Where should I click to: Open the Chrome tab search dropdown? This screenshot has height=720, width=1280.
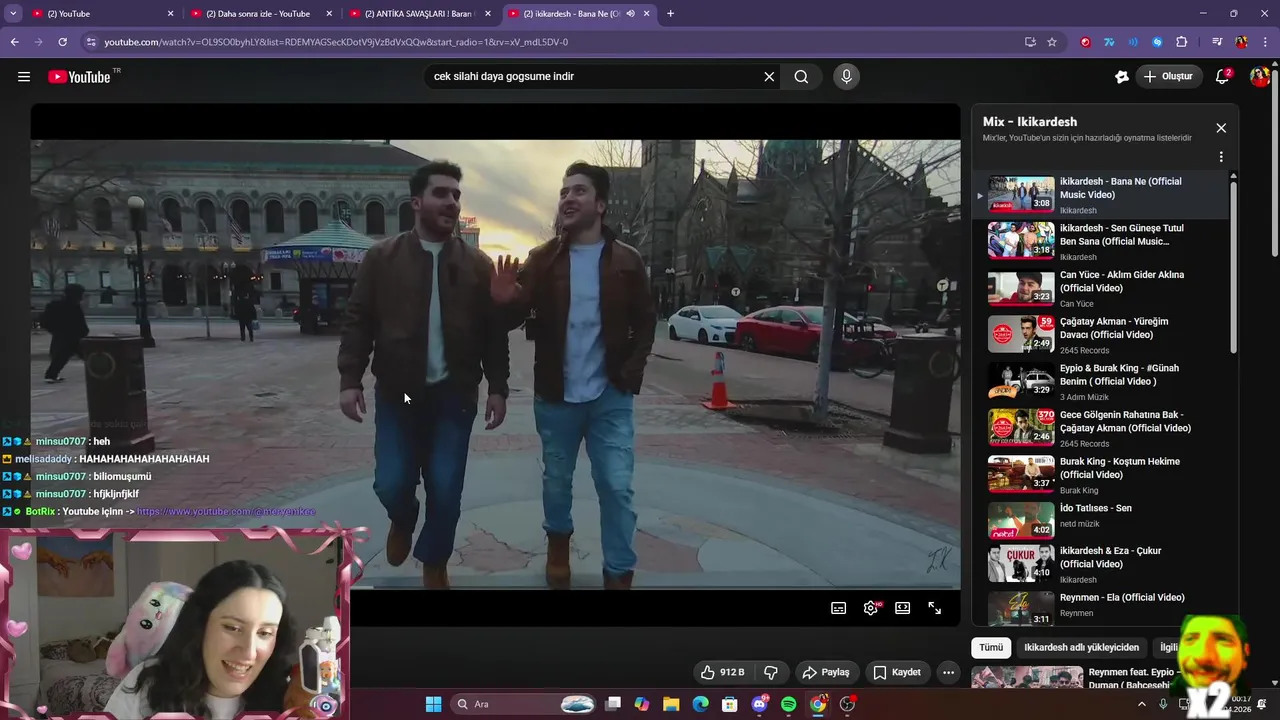(13, 13)
